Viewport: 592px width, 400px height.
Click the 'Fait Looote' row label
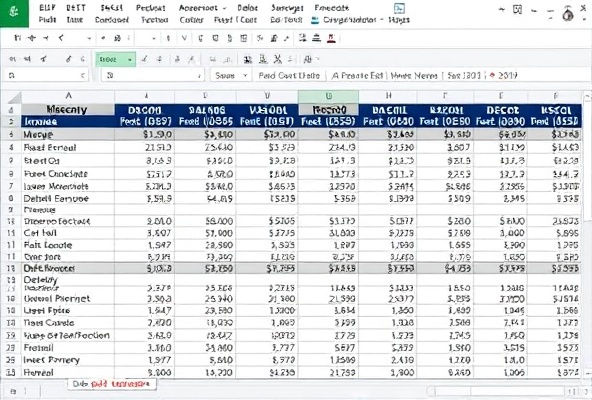point(48,245)
